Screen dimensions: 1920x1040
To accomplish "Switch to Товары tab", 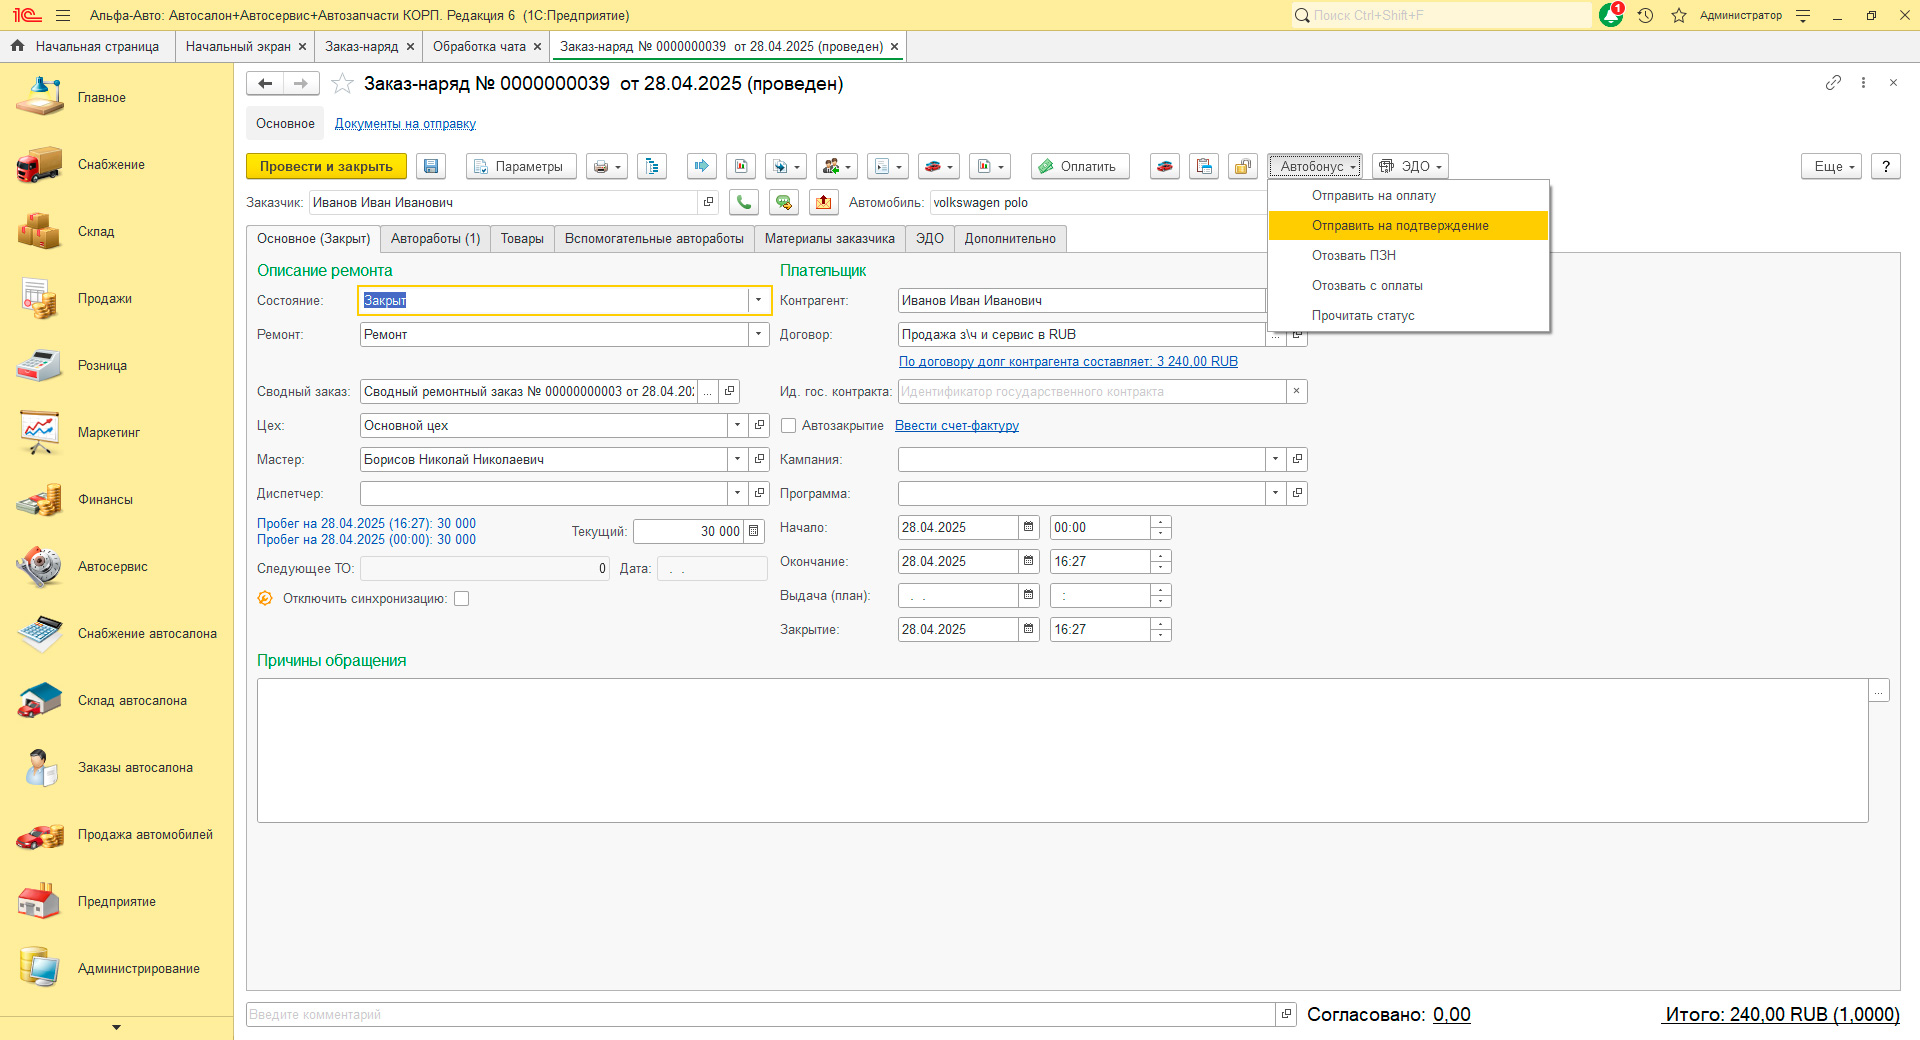I will pos(522,239).
